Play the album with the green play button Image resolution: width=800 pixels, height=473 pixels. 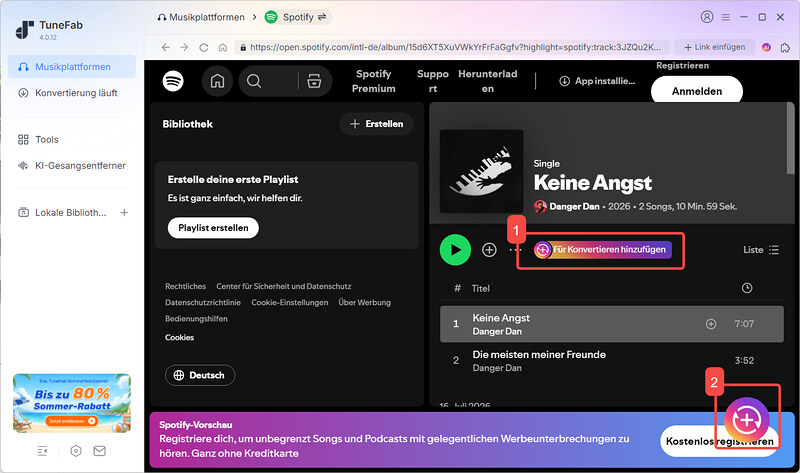pyautogui.click(x=455, y=250)
